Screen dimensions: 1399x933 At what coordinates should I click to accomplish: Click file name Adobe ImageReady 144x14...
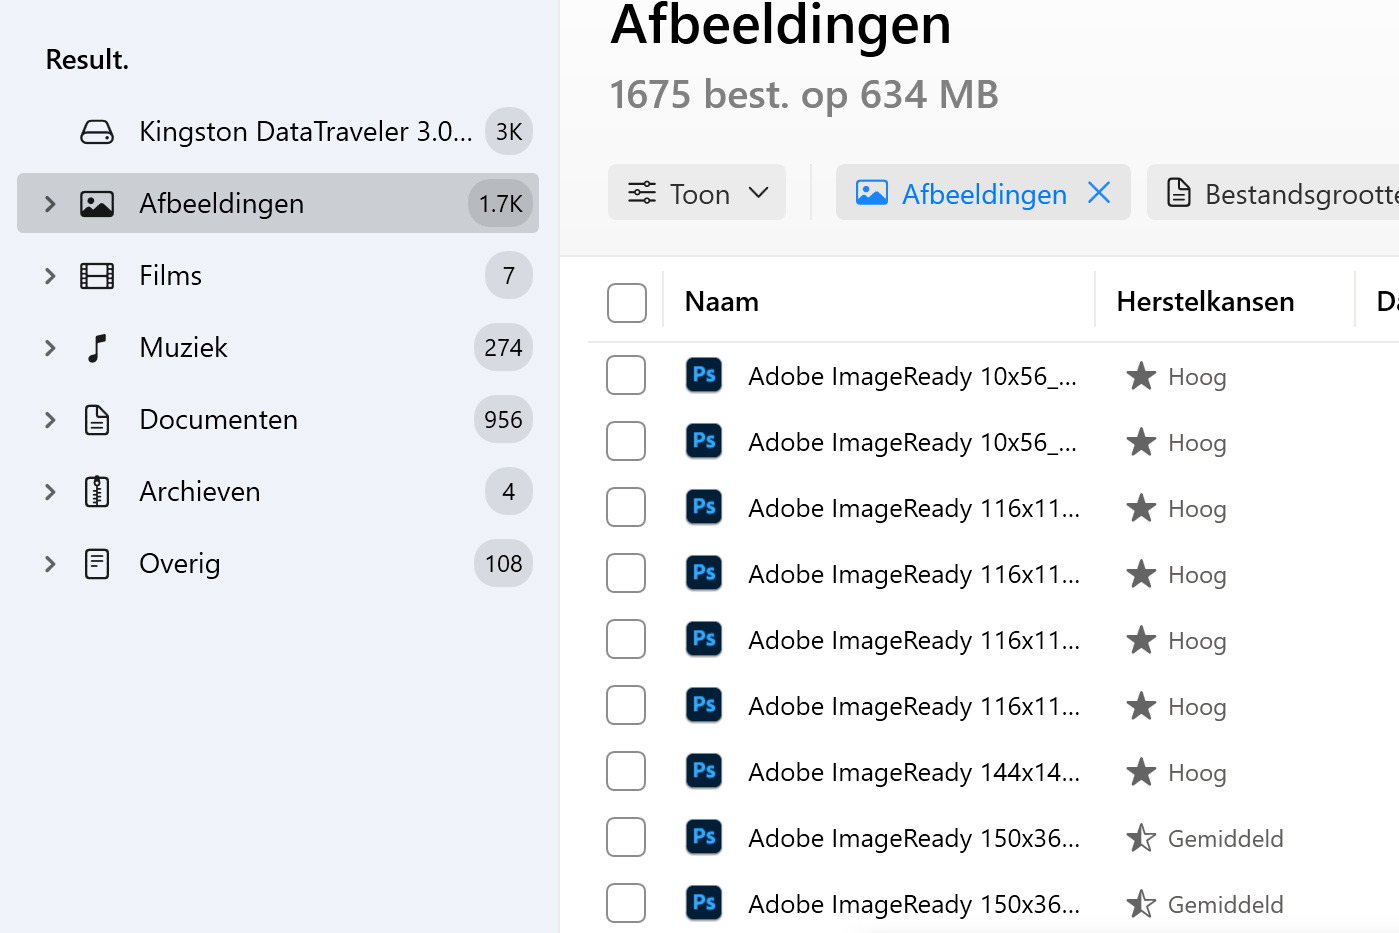[914, 772]
